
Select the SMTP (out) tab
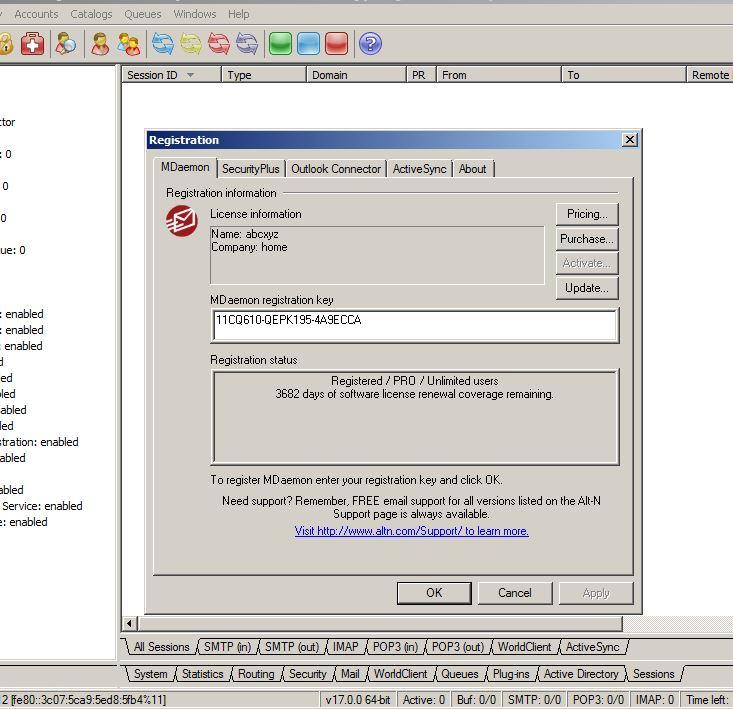click(292, 647)
